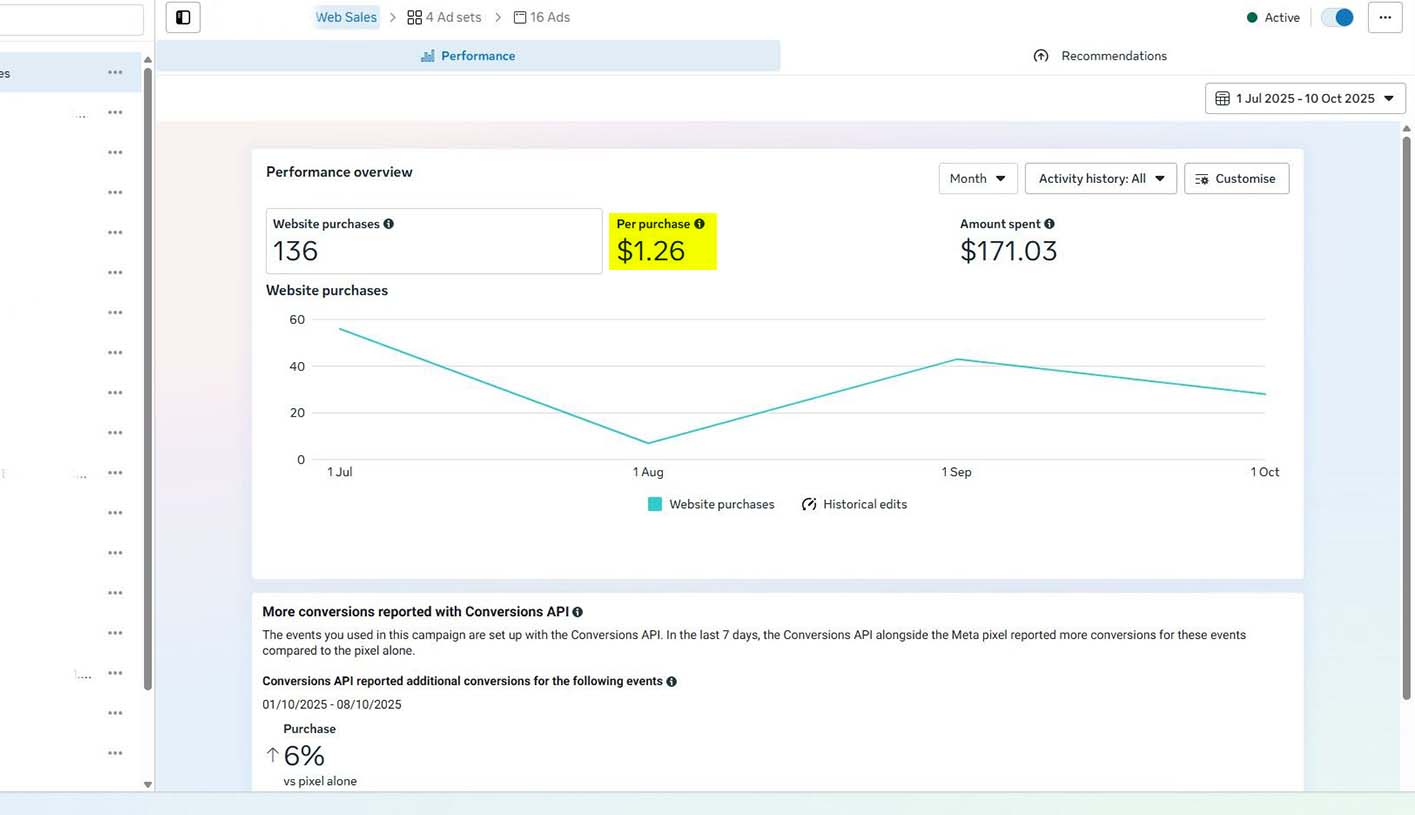Click info icon beside Conversions API heading
This screenshot has height=815, width=1415.
point(578,612)
